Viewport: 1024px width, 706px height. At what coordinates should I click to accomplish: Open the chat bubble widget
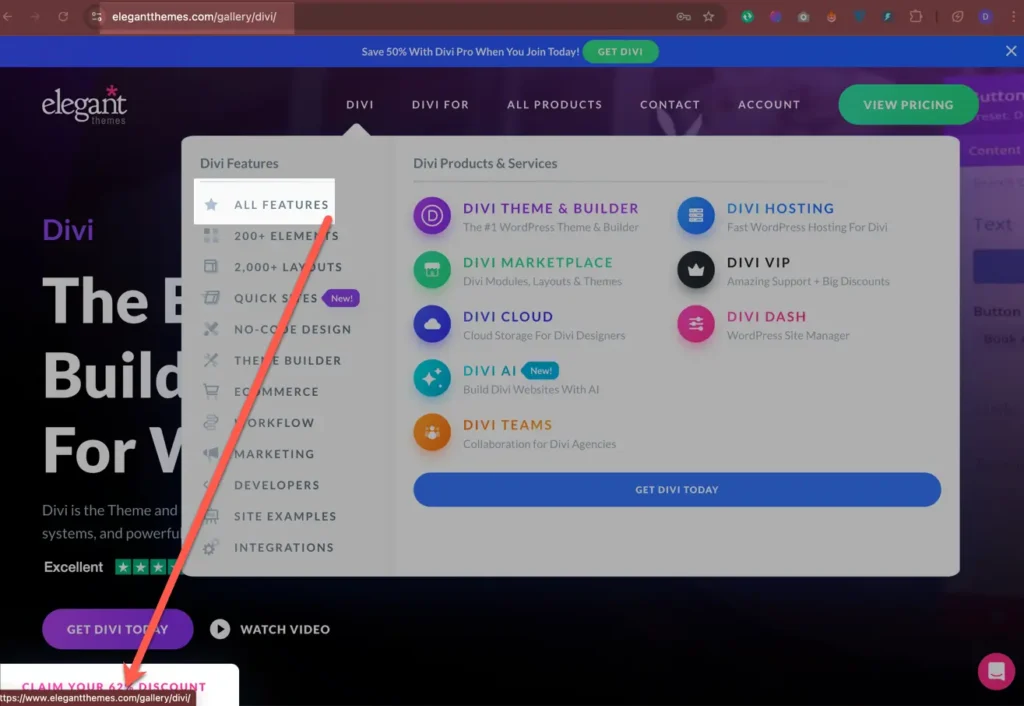click(x=996, y=671)
